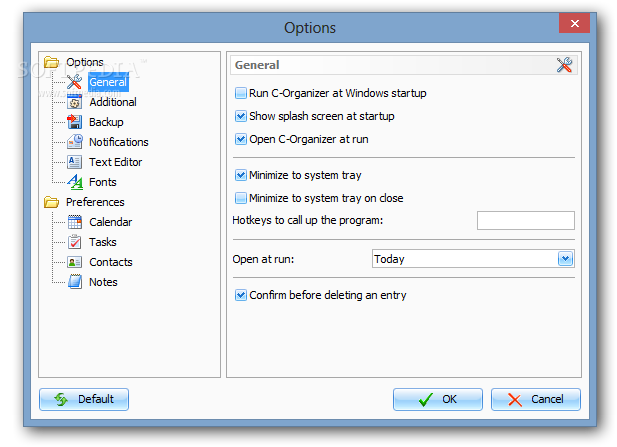Click the Preferences folder icon
Image resolution: width=617 pixels, height=447 pixels.
51,202
